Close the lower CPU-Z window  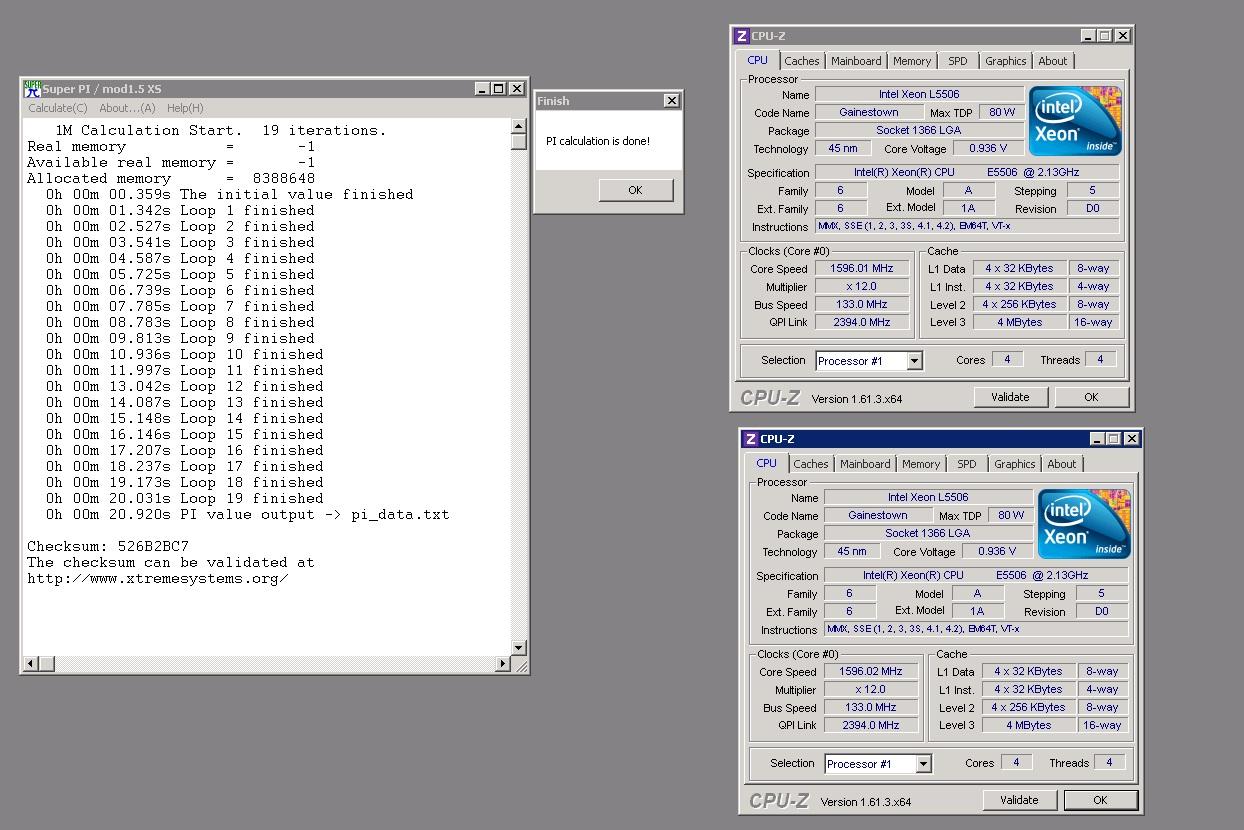(1131, 439)
